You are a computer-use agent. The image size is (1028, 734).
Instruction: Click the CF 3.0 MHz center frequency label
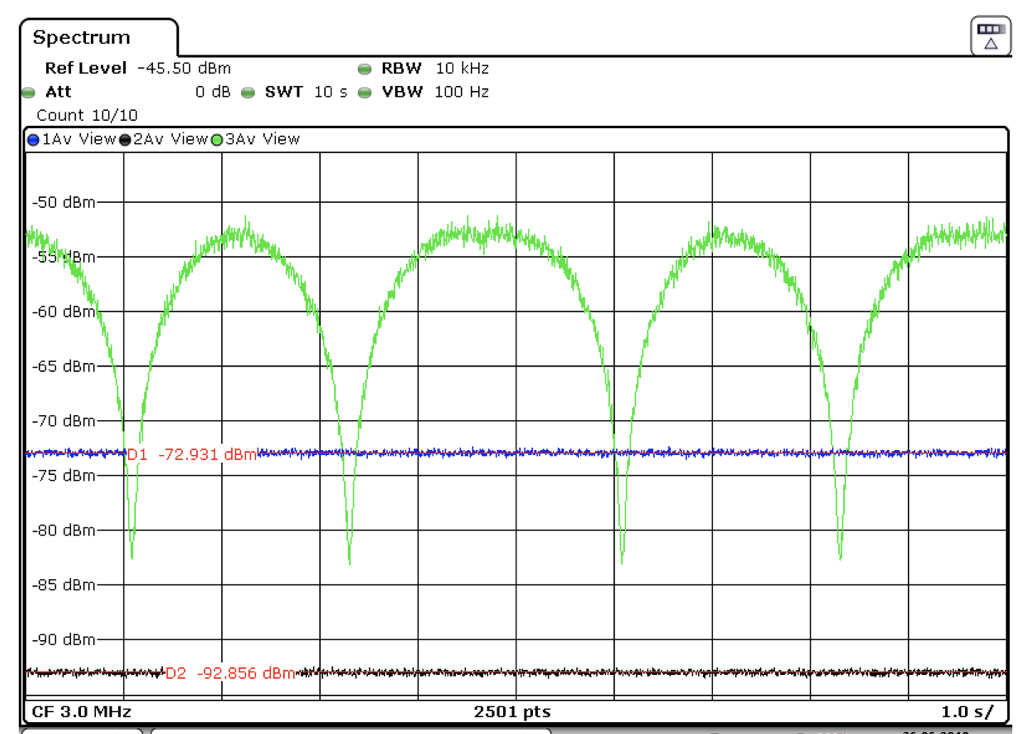pyautogui.click(x=81, y=712)
